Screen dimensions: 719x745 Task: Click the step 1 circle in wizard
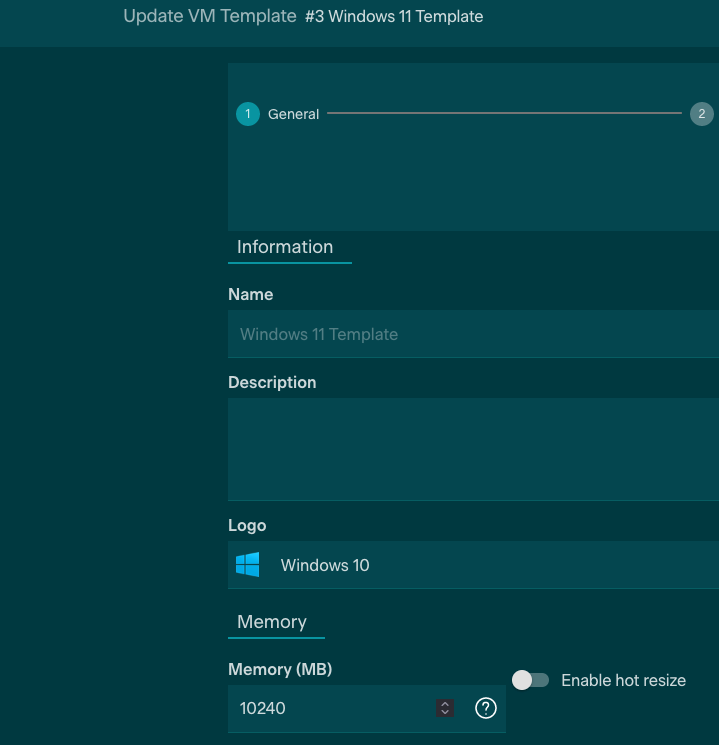click(247, 114)
